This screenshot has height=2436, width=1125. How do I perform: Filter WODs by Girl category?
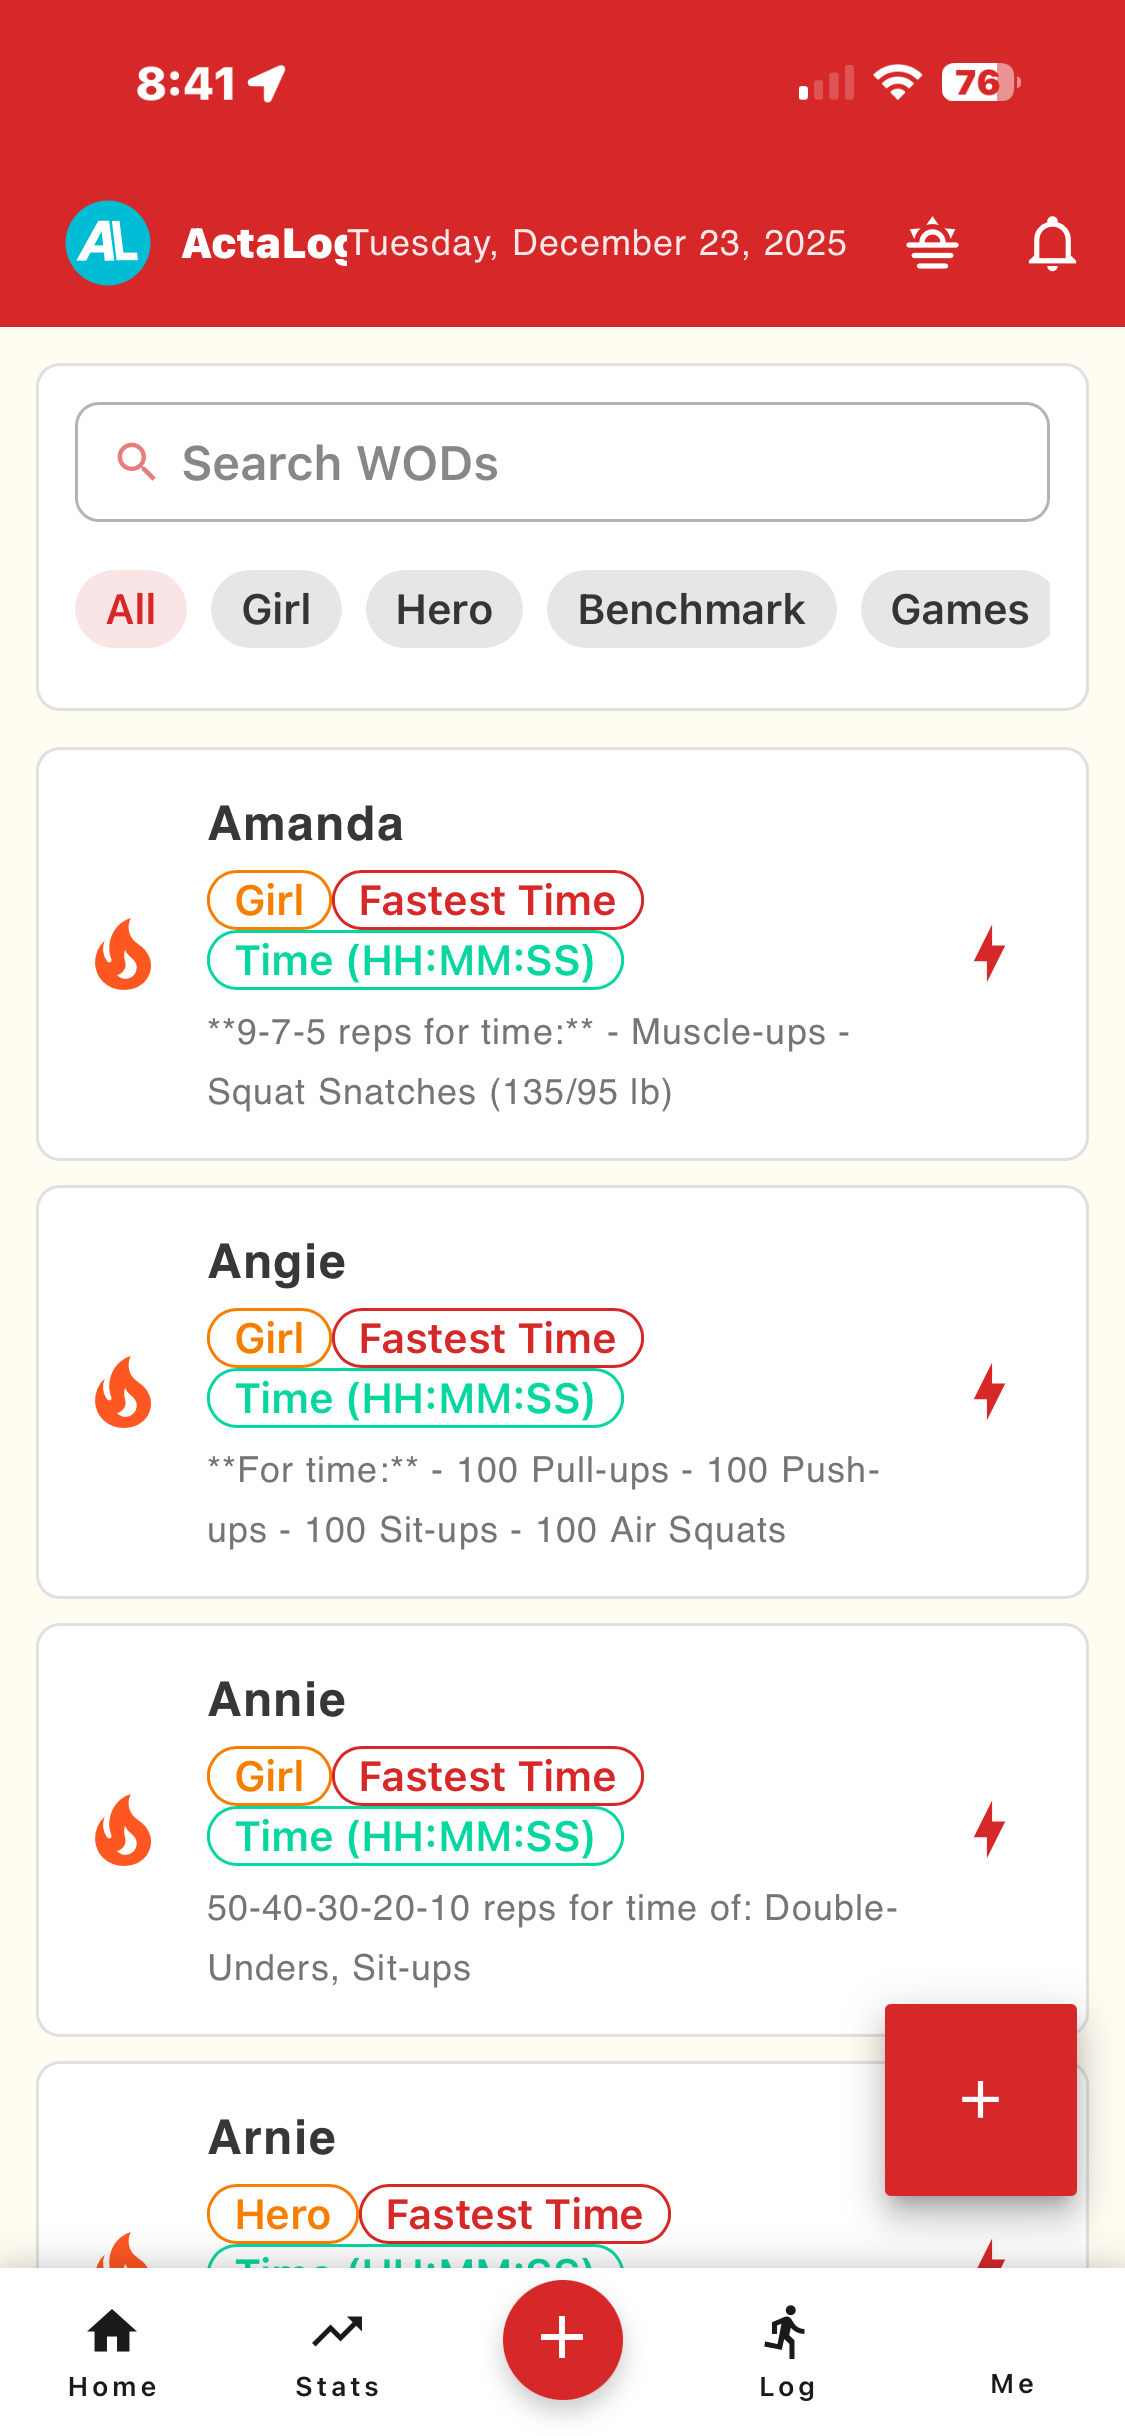[x=276, y=609]
